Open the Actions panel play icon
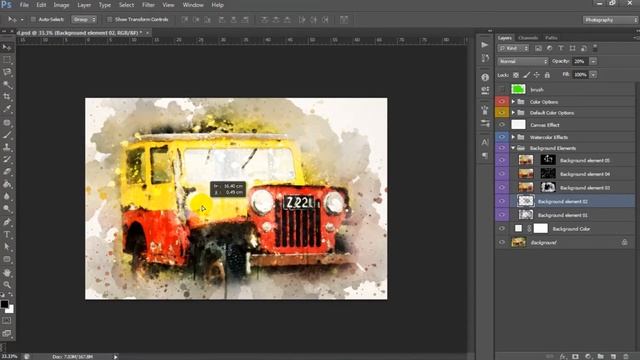640x360 pixels. click(x=485, y=44)
